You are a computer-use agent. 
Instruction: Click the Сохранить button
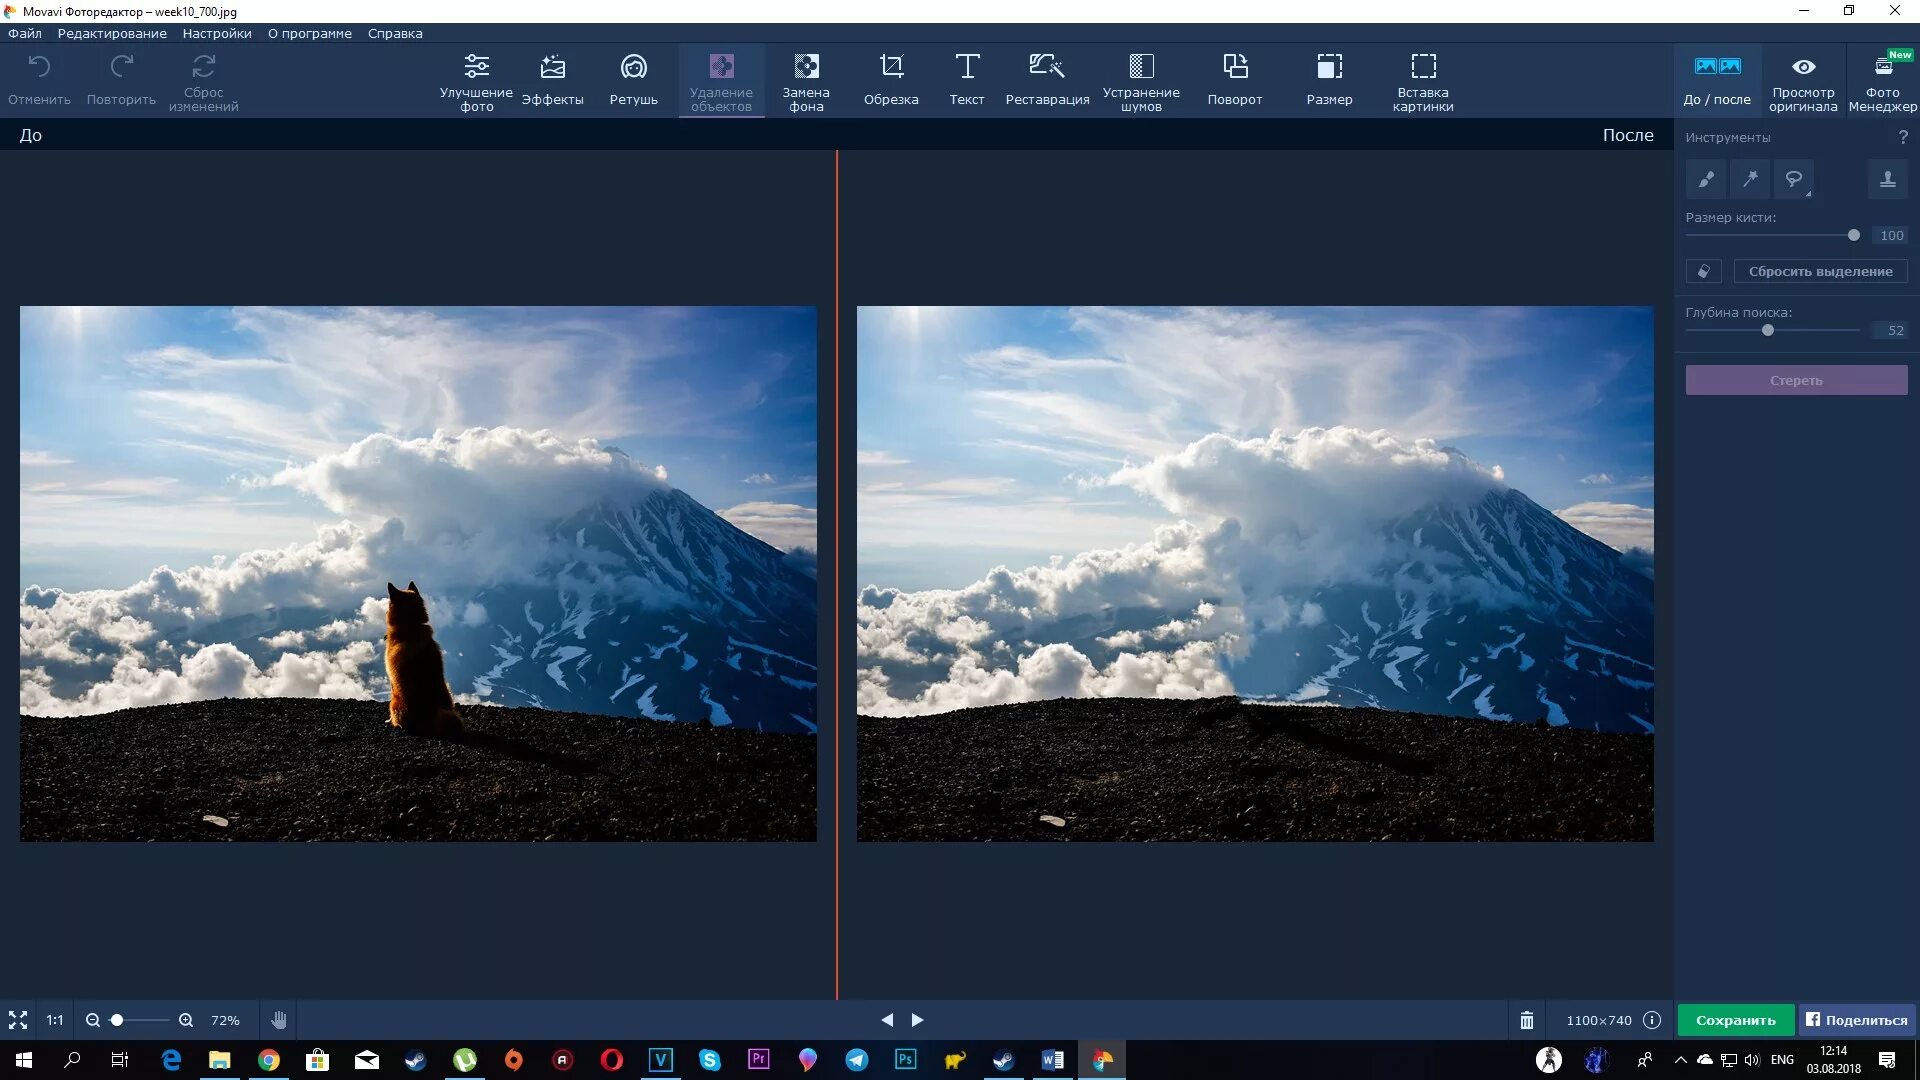[x=1736, y=1020]
